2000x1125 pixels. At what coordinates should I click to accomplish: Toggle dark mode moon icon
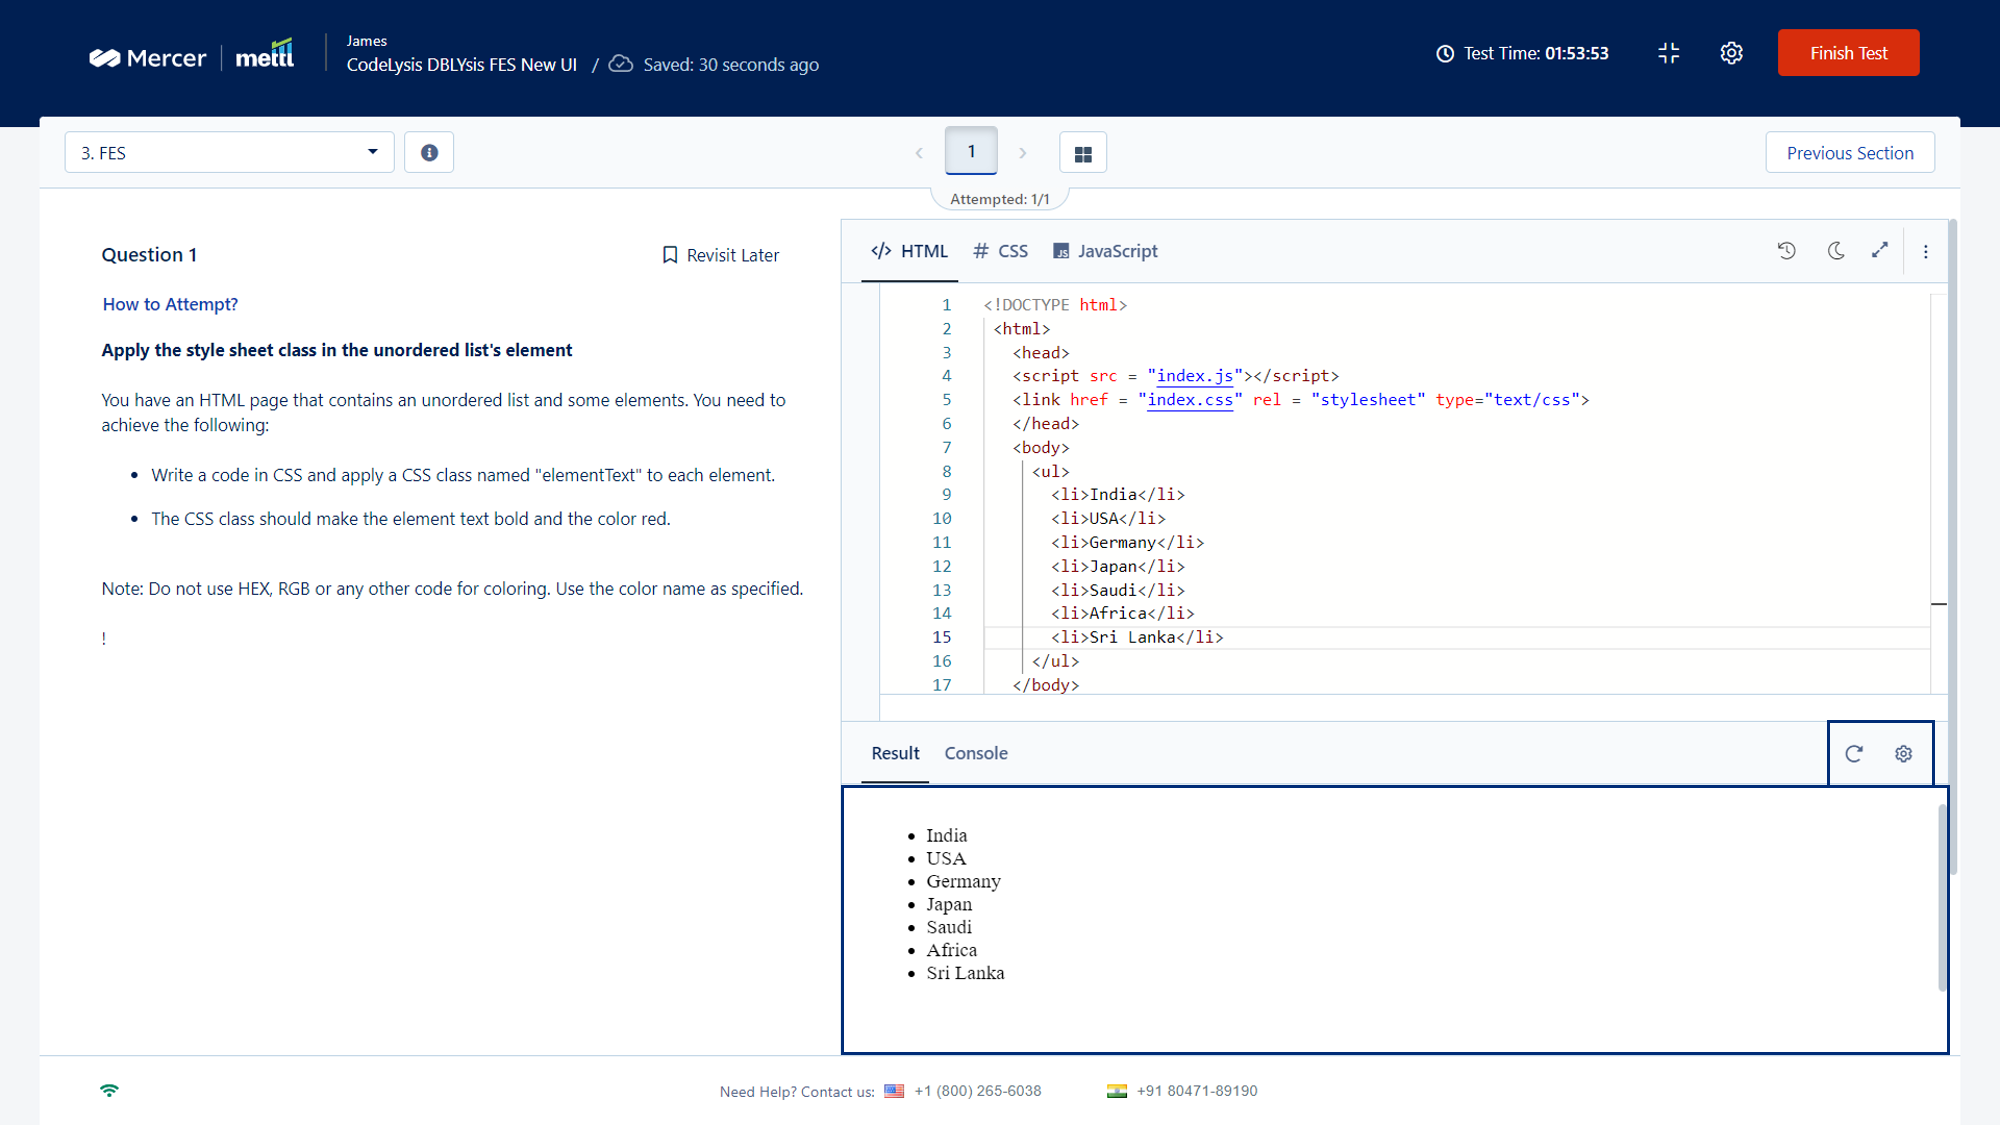1835,251
